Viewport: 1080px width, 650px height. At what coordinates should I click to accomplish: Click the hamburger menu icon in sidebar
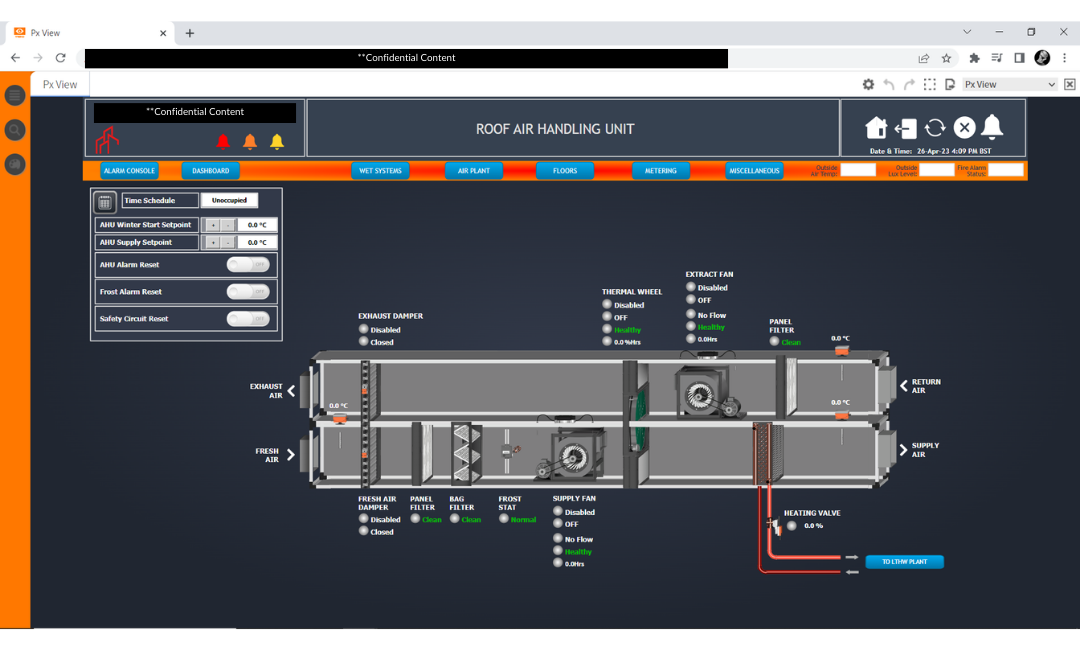(x=14, y=95)
